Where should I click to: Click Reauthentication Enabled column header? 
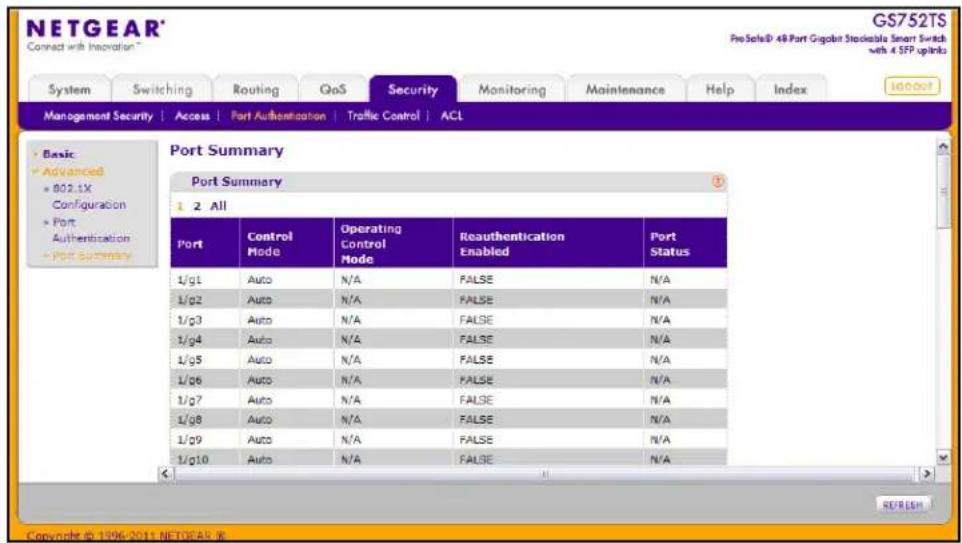[548, 244]
